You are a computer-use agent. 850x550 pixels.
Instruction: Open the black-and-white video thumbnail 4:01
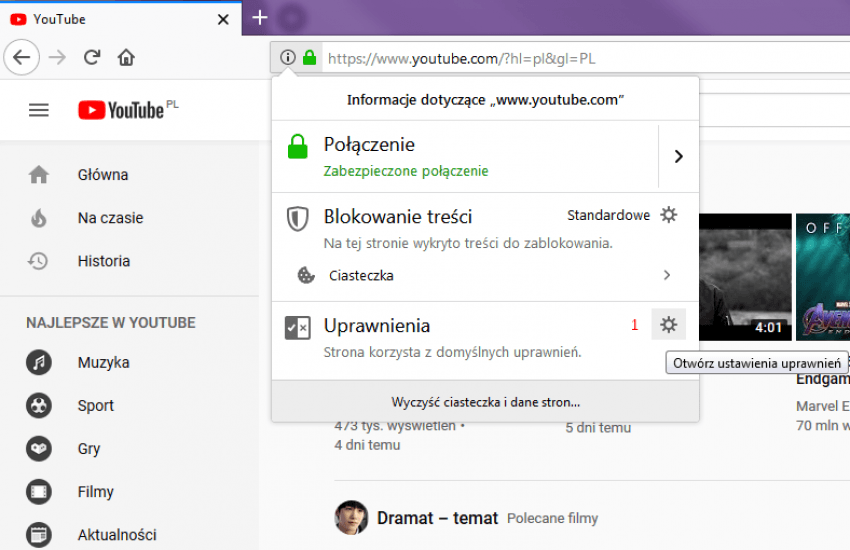tap(745, 277)
